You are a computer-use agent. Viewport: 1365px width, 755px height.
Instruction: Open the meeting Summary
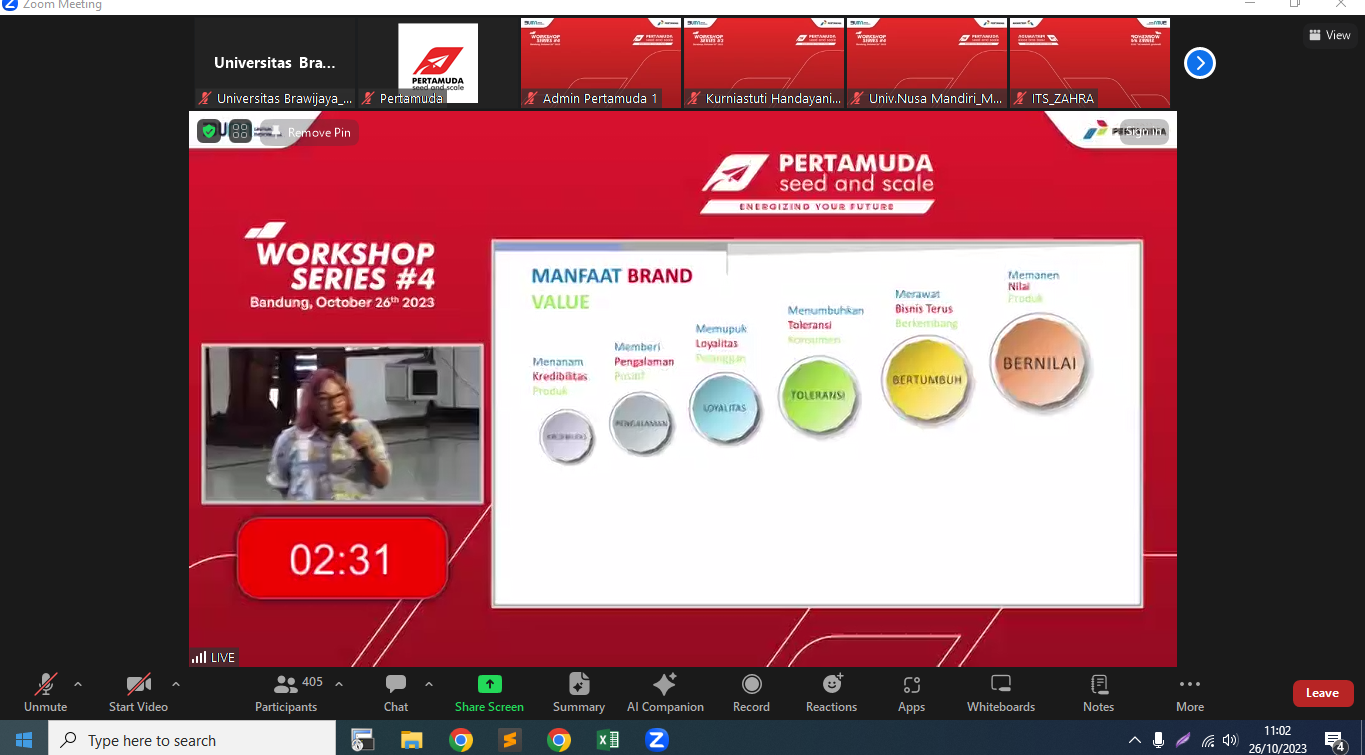pyautogui.click(x=579, y=693)
